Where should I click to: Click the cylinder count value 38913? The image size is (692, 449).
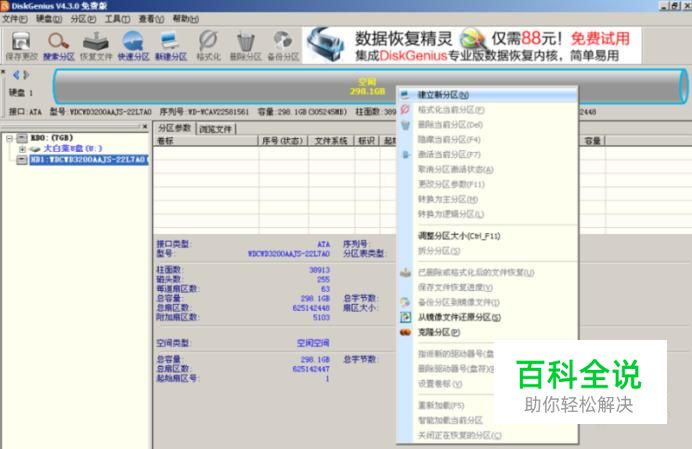(320, 270)
